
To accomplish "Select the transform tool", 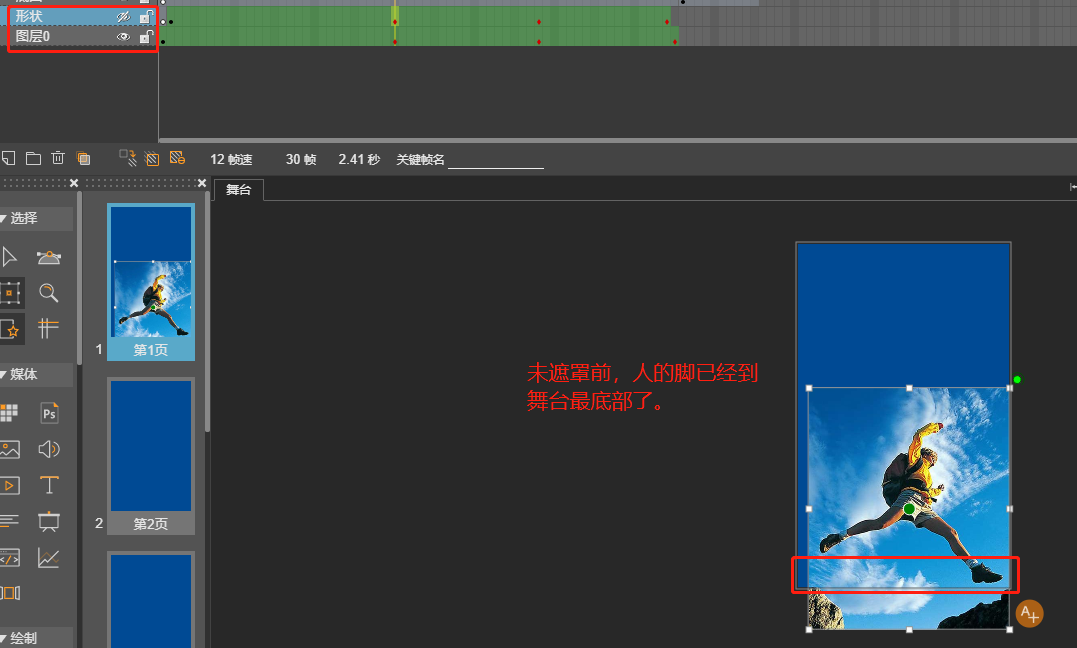I will click(x=10, y=293).
